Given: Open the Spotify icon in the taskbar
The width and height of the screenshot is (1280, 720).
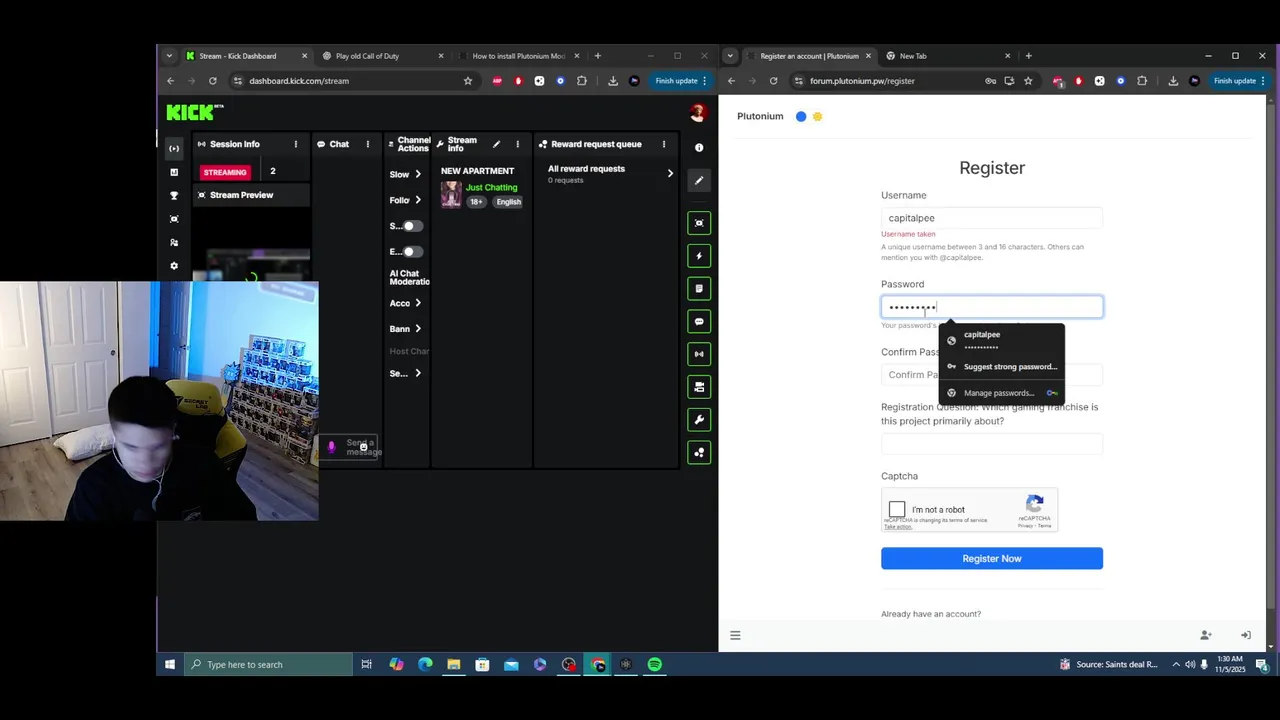Looking at the screenshot, I should (x=654, y=664).
